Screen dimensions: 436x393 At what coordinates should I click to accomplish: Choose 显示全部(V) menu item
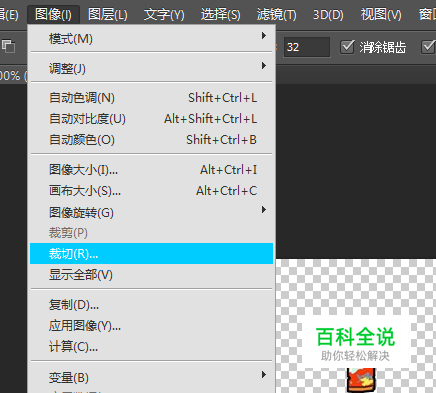point(152,275)
